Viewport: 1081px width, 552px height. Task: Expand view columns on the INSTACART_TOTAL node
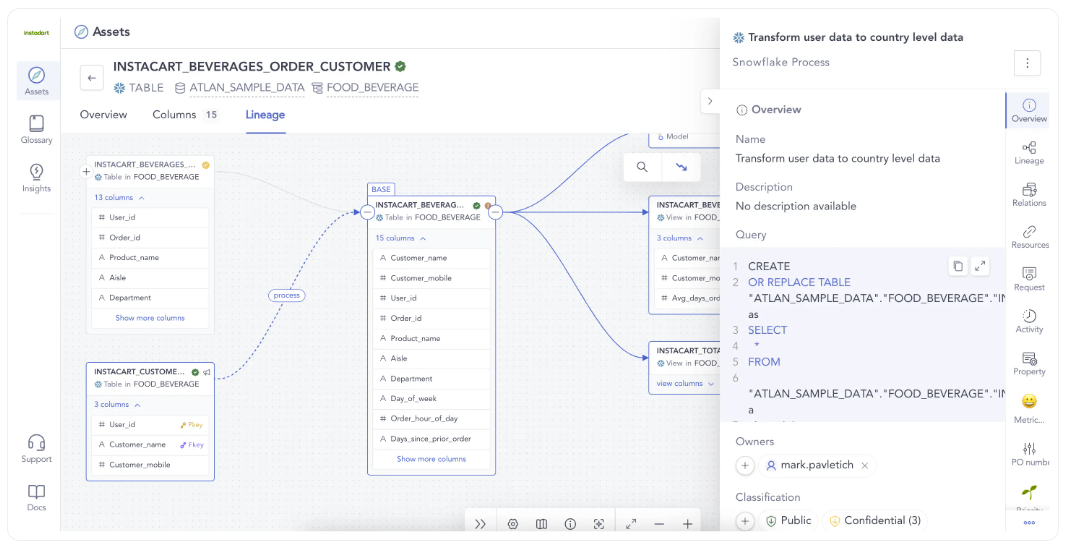[x=685, y=383]
